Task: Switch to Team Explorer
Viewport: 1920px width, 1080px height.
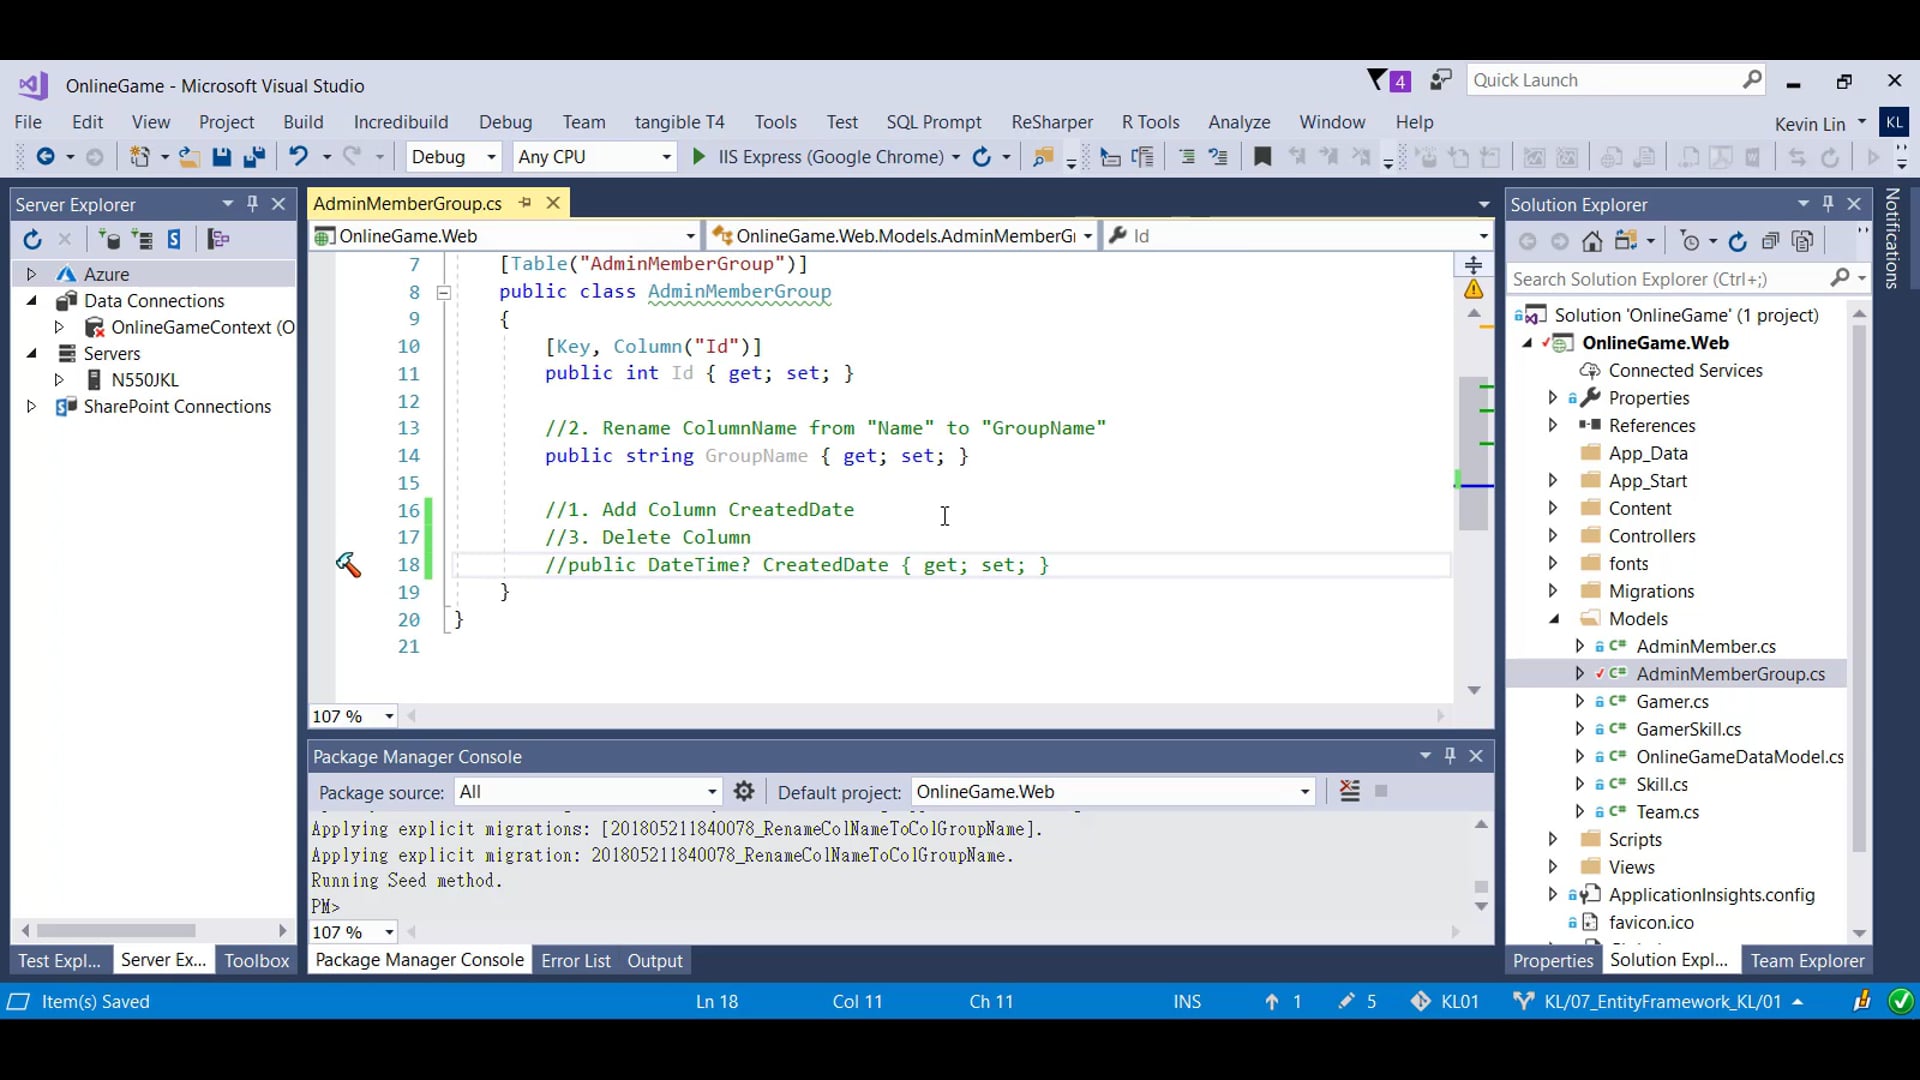Action: coord(1807,960)
